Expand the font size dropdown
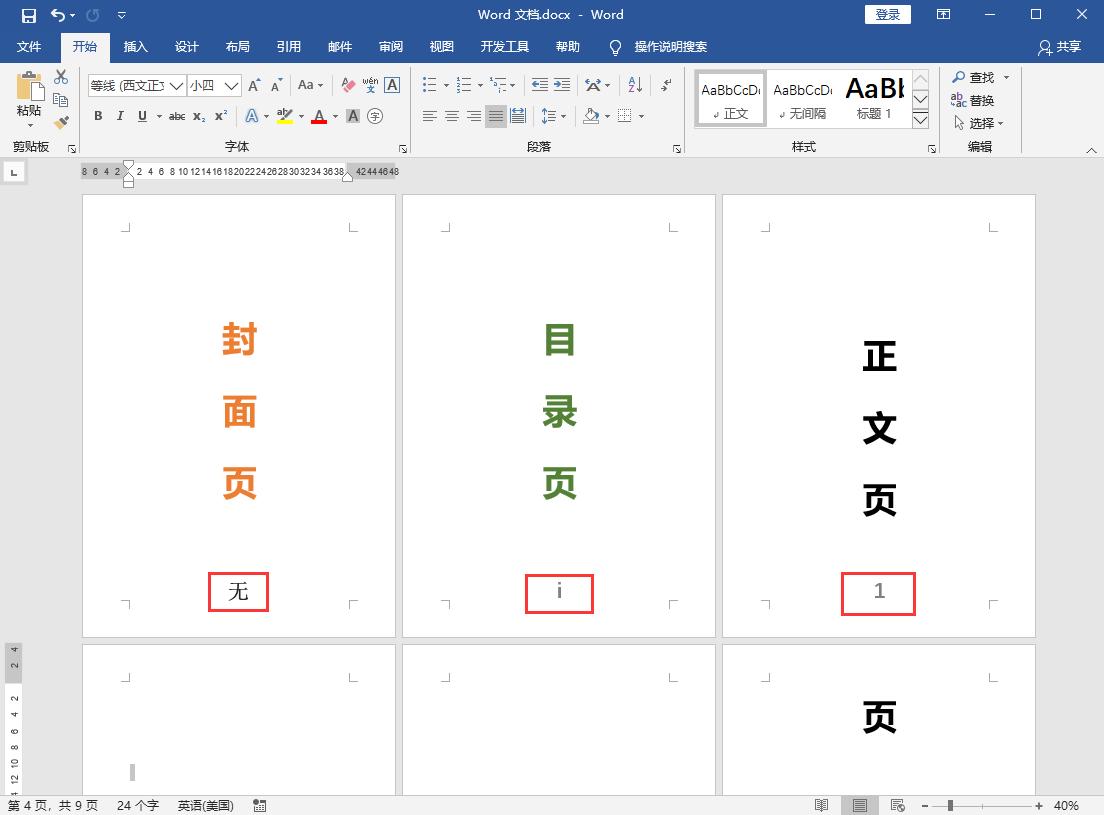1104x815 pixels. [x=231, y=84]
